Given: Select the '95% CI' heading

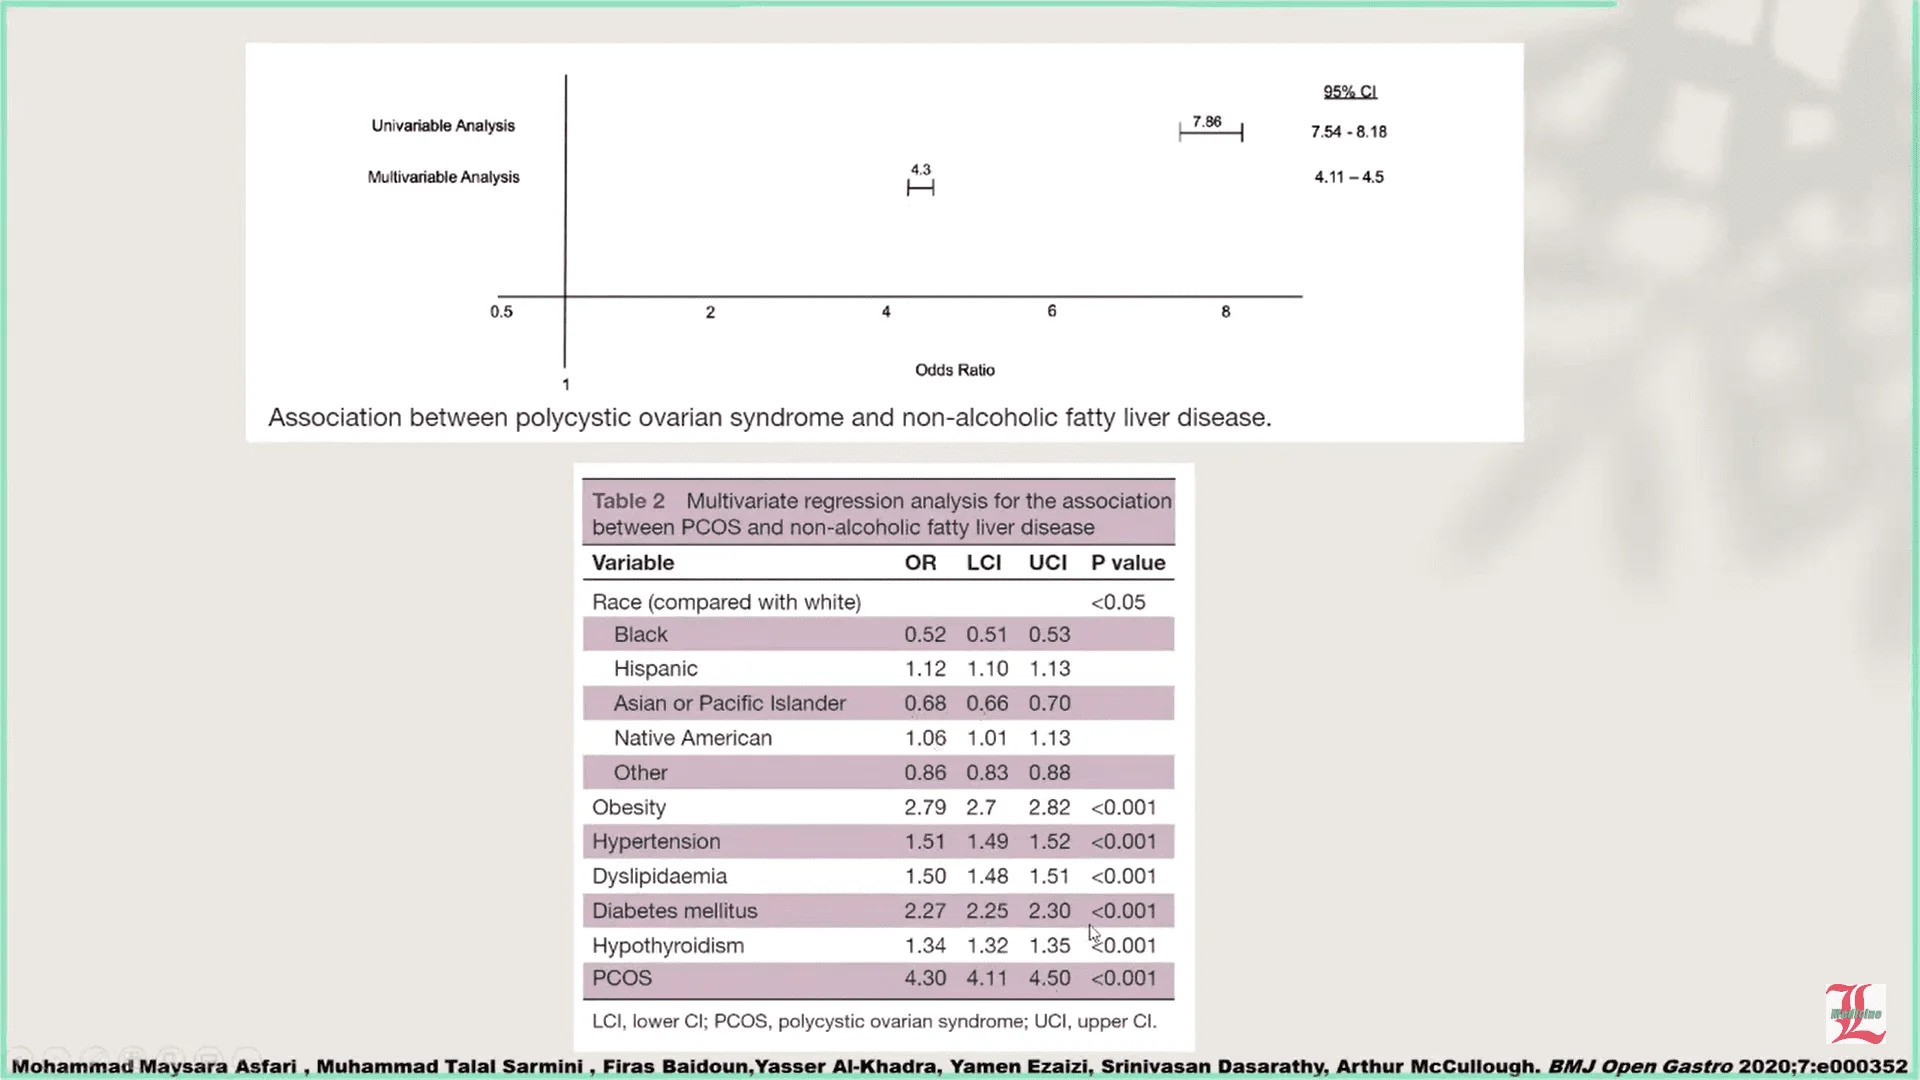Looking at the screenshot, I should click(1350, 91).
